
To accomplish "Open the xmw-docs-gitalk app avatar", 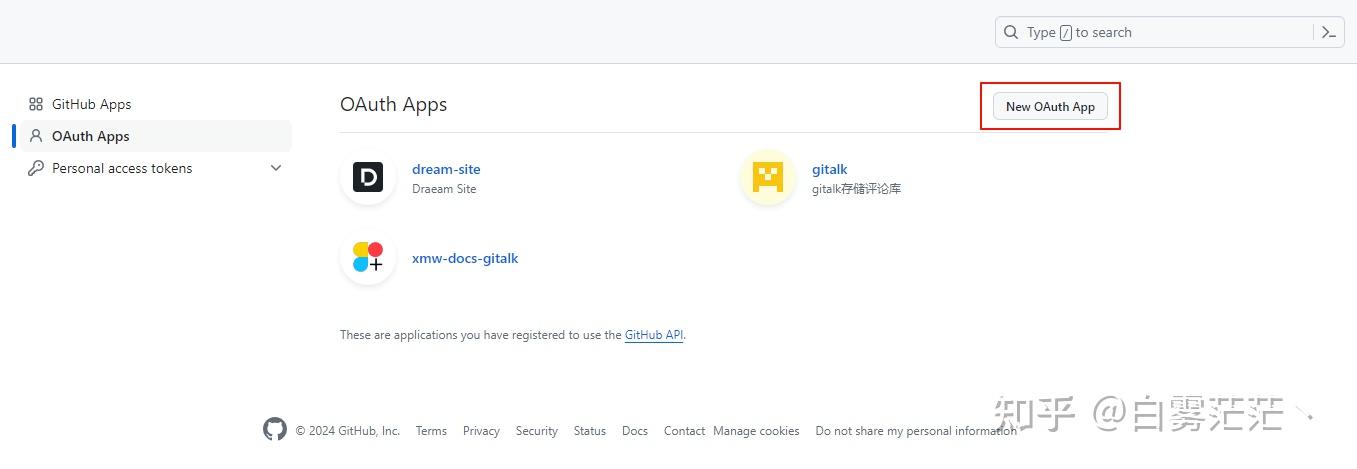I will coord(368,257).
